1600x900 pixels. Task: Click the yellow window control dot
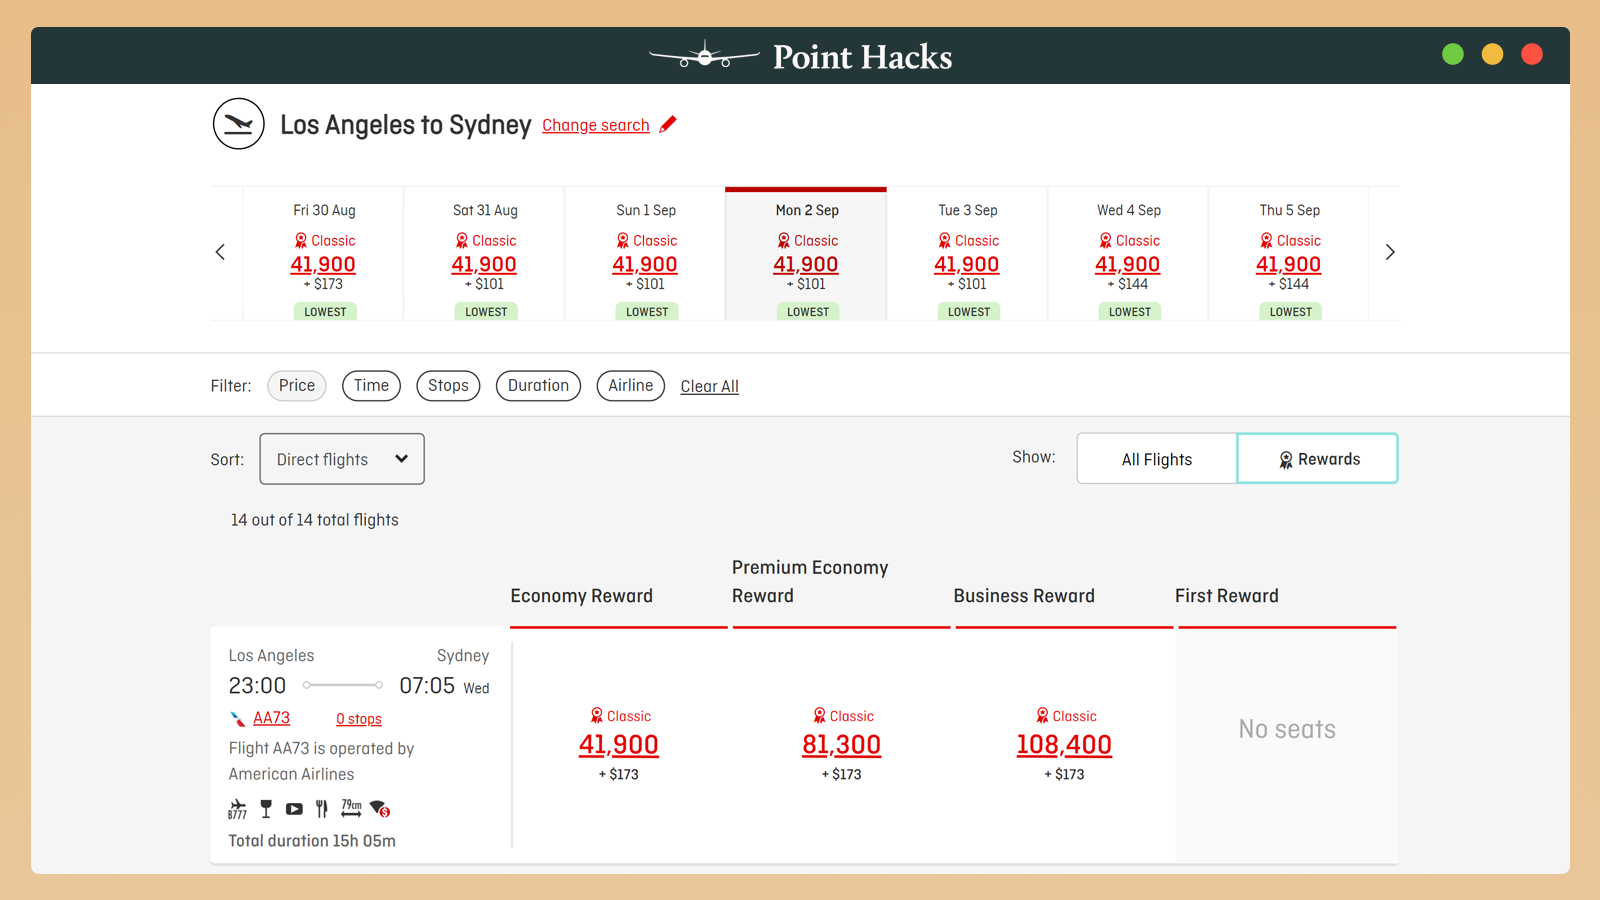1492,54
